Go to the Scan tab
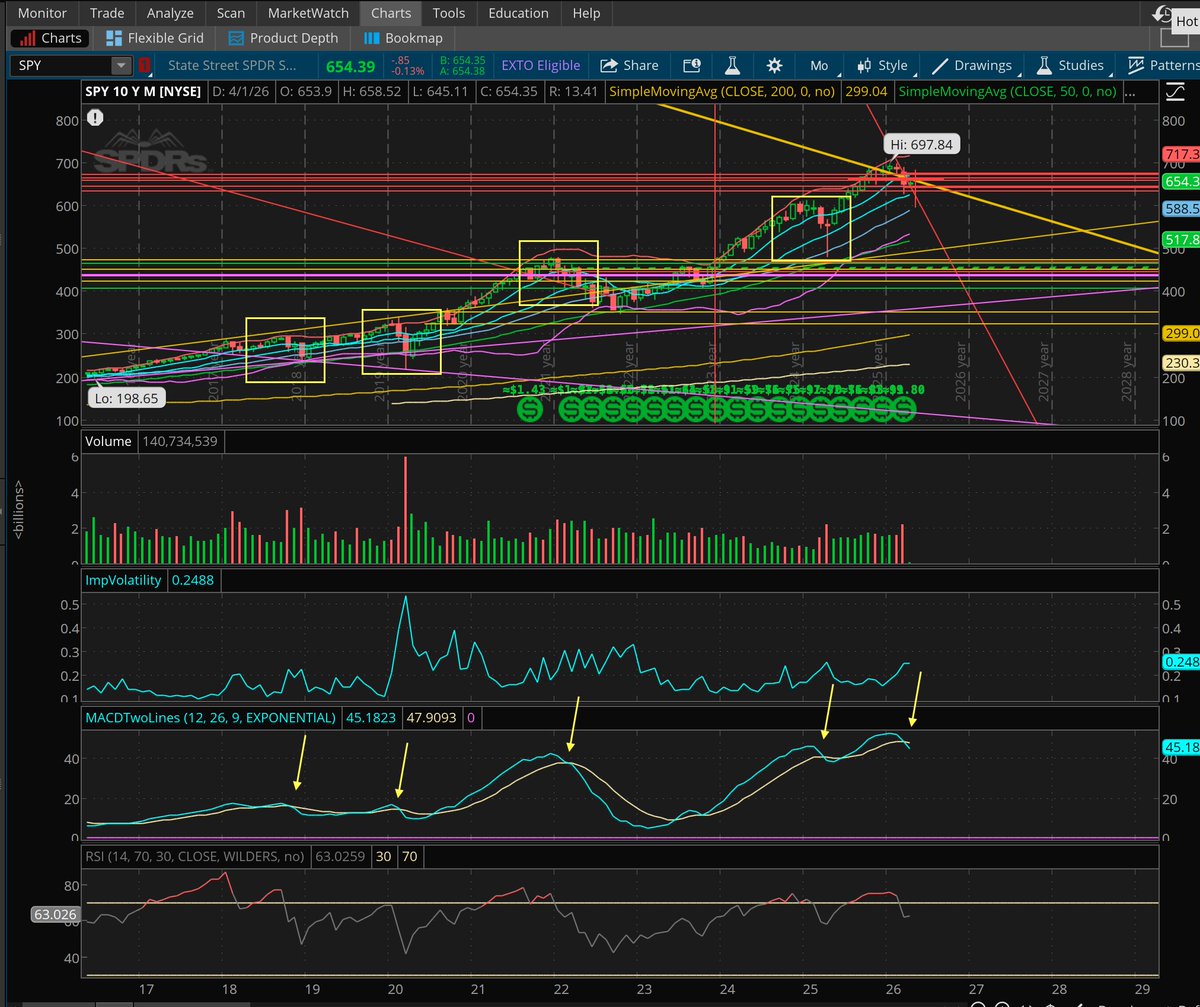 (x=231, y=13)
